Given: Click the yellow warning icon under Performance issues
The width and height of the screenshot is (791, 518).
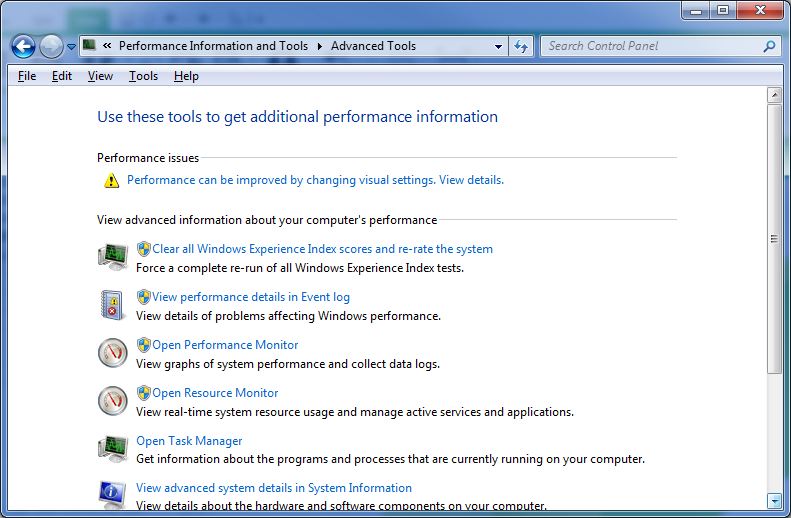Looking at the screenshot, I should pos(112,181).
